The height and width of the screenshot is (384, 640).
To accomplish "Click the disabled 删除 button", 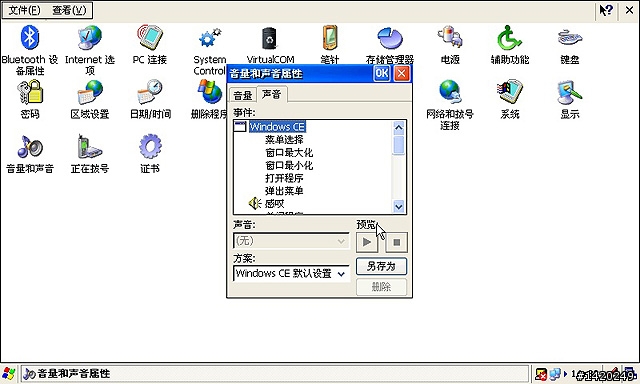I will click(381, 287).
